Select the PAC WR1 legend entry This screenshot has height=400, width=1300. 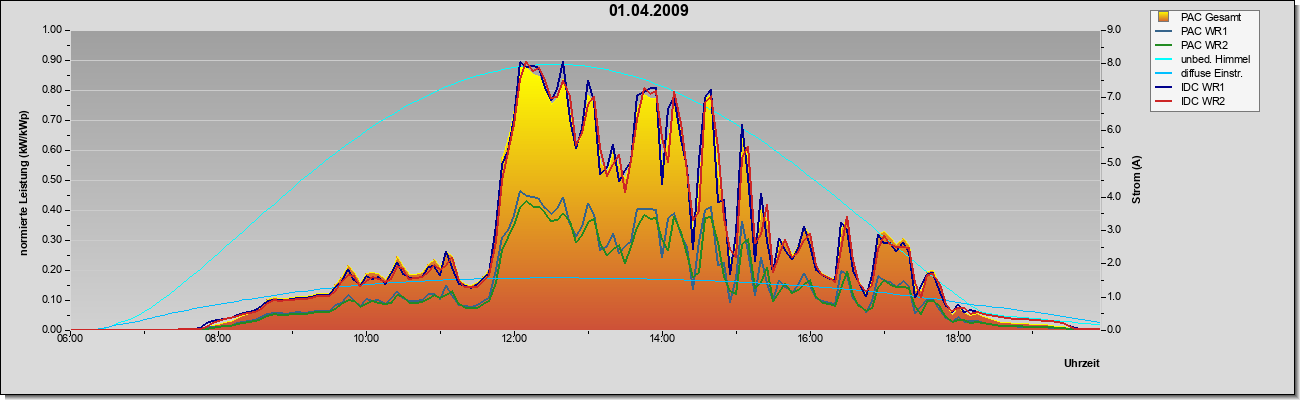tap(1204, 31)
